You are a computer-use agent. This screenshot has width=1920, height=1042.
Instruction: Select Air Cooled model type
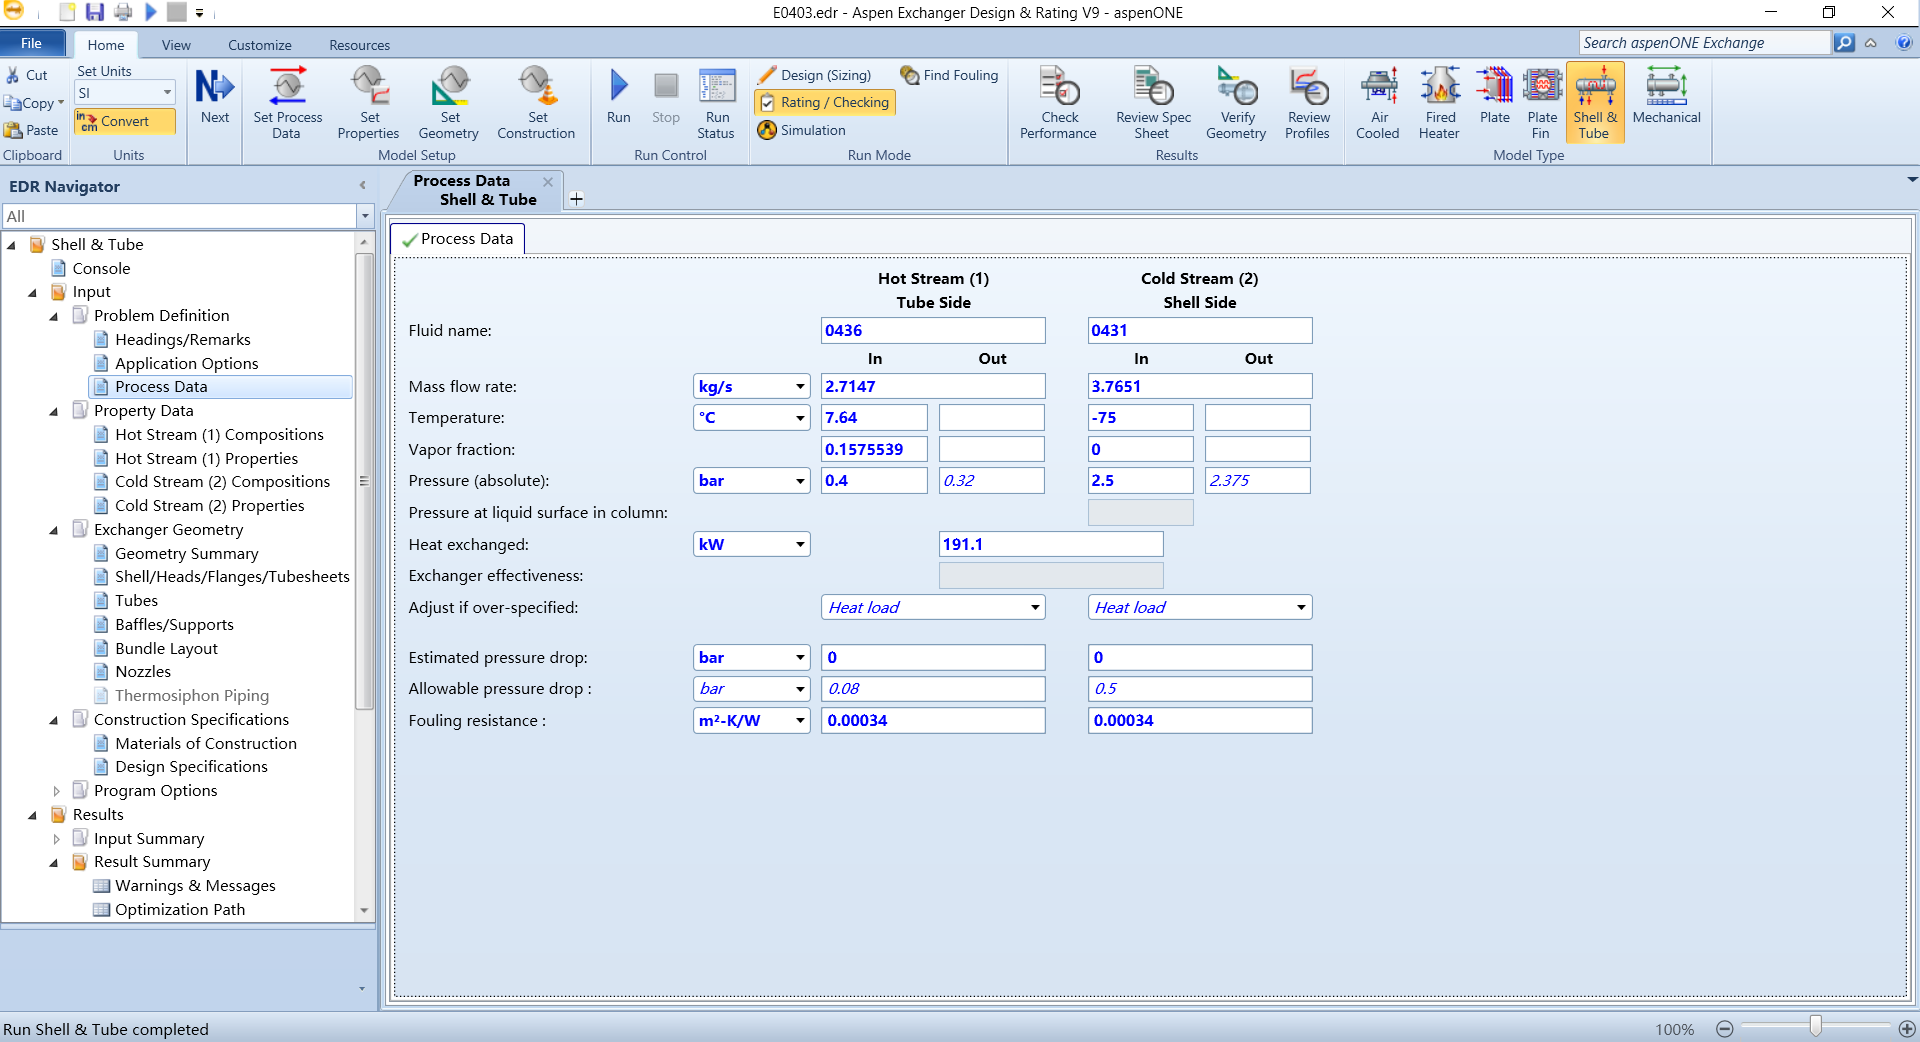click(x=1378, y=103)
